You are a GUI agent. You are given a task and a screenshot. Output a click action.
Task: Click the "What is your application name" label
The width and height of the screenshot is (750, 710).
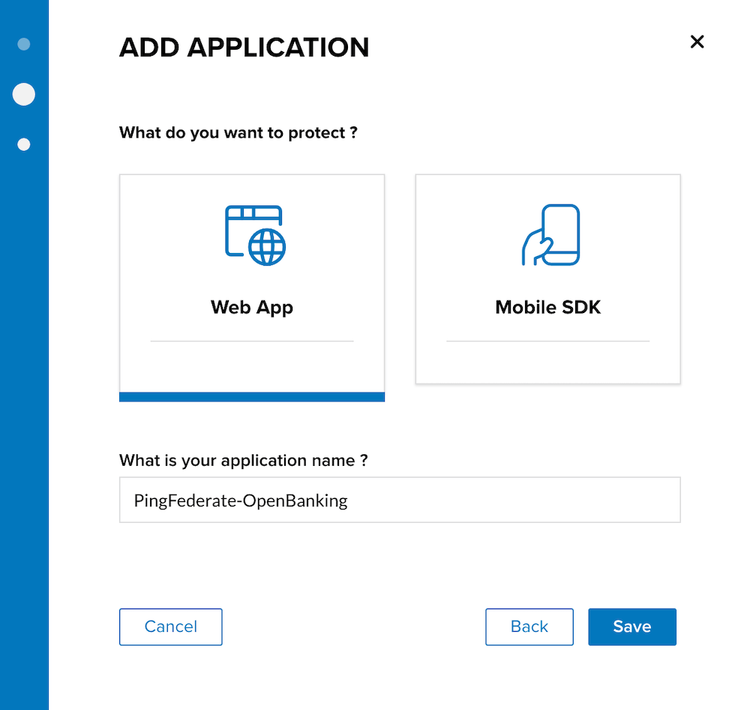point(243,460)
